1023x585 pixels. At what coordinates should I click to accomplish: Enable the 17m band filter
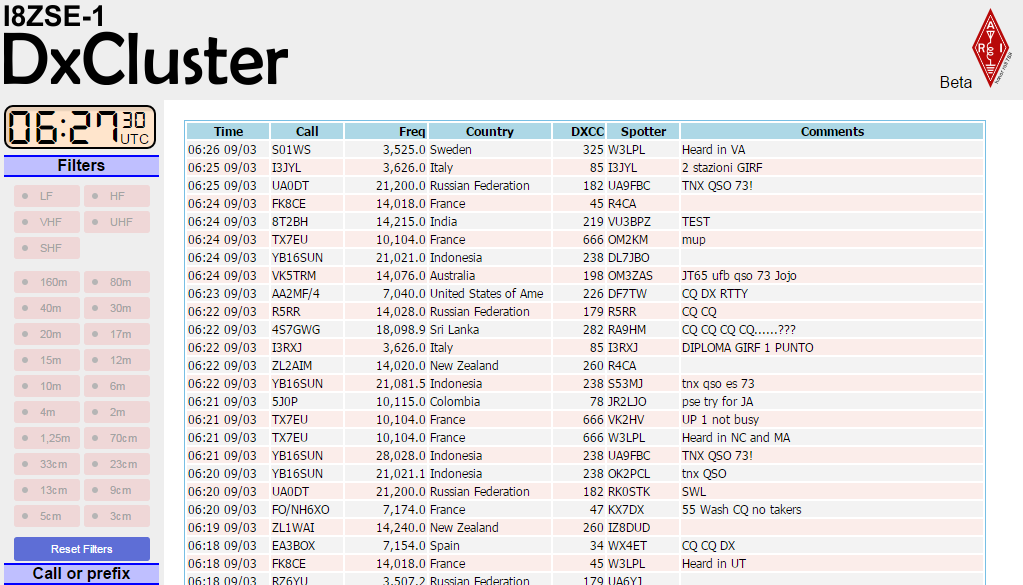pos(117,334)
